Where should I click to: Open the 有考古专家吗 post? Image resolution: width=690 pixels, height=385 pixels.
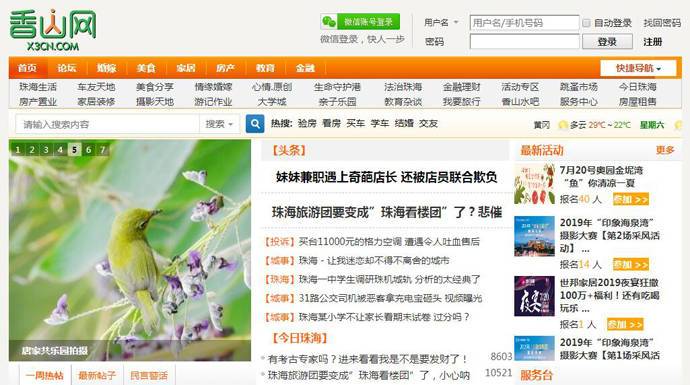tap(367, 359)
